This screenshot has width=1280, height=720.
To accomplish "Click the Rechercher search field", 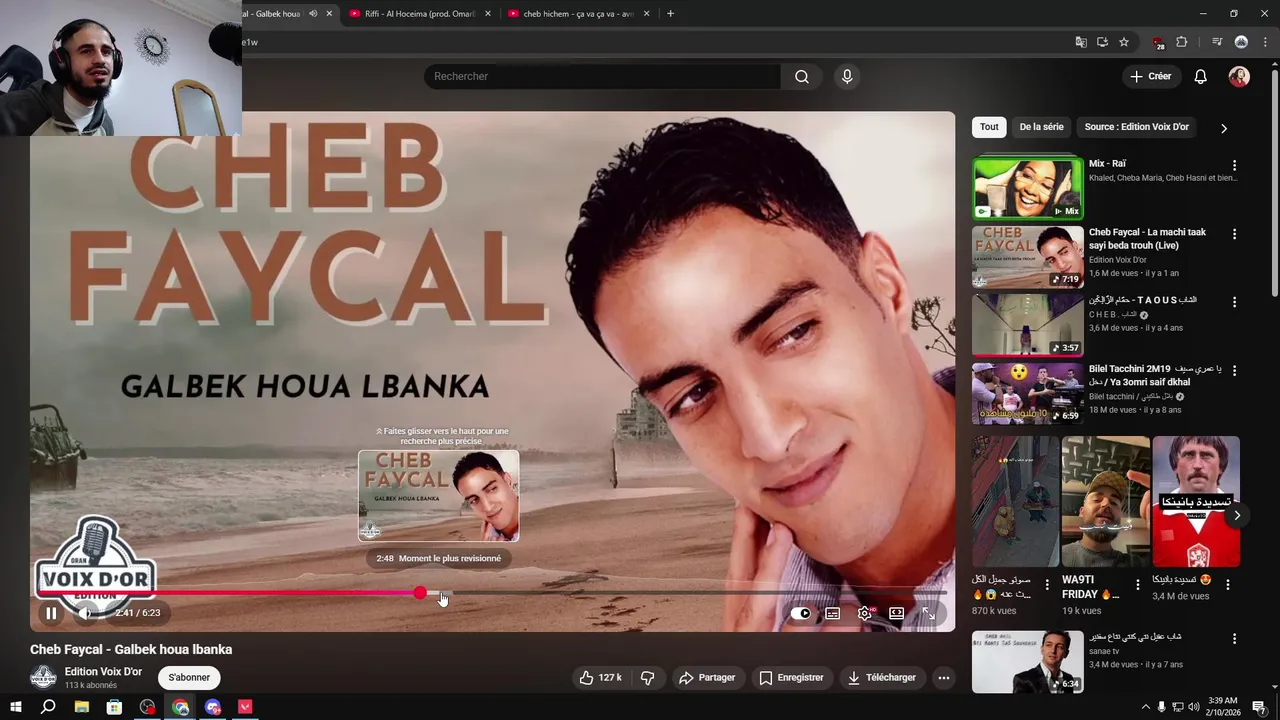I will click(x=602, y=76).
